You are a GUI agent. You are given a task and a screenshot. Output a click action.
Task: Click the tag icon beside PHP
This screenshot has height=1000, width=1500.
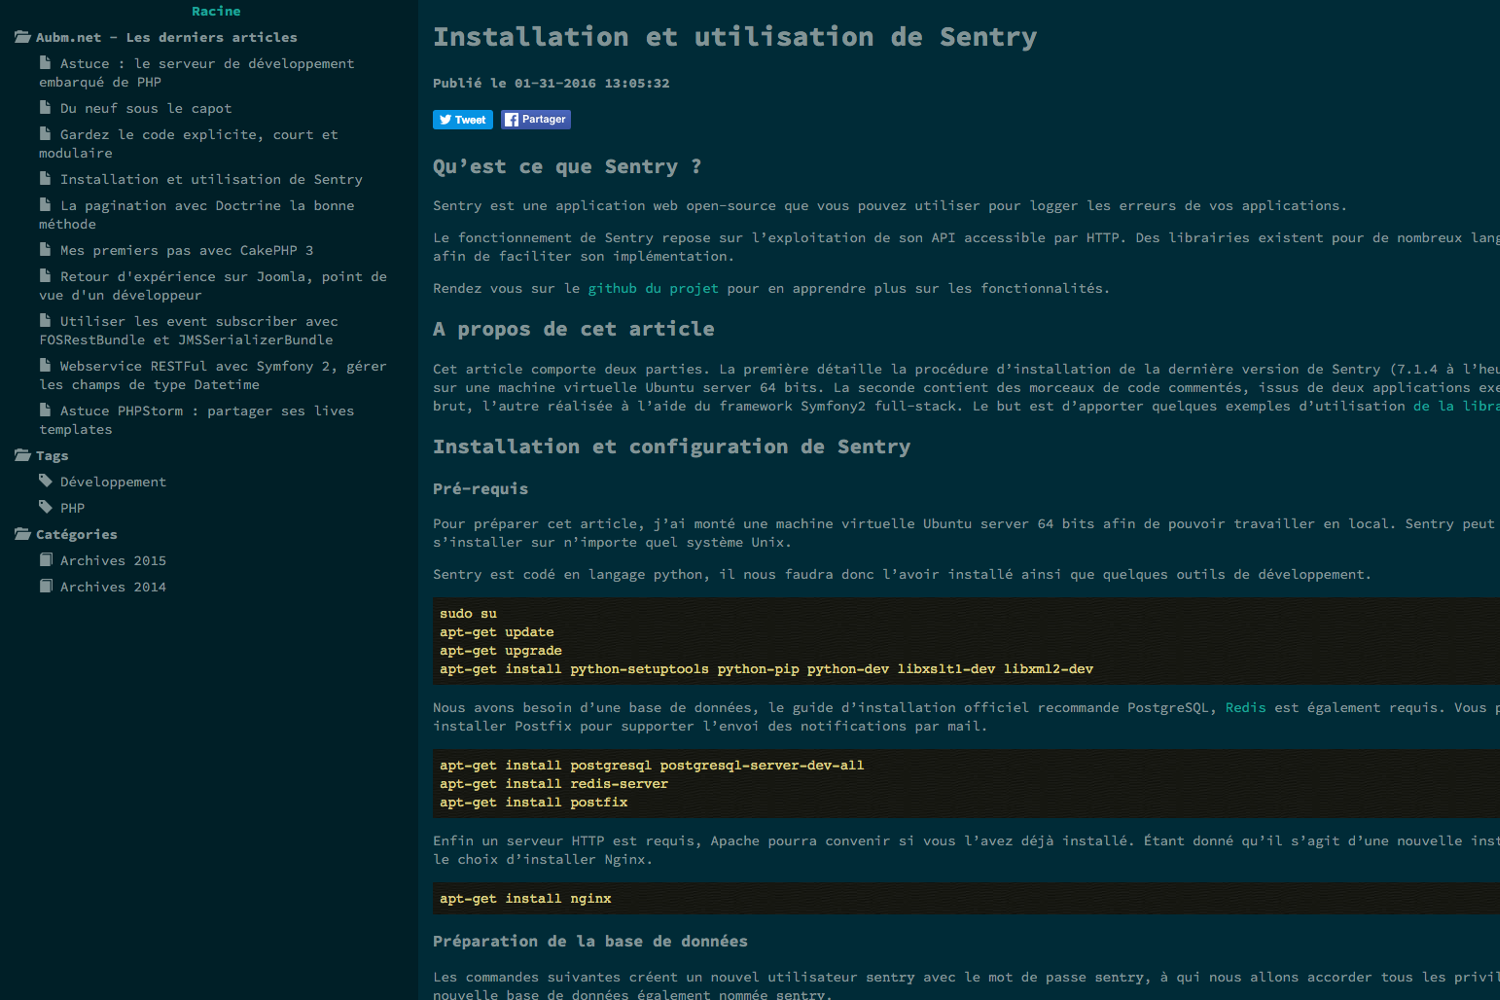coord(46,507)
